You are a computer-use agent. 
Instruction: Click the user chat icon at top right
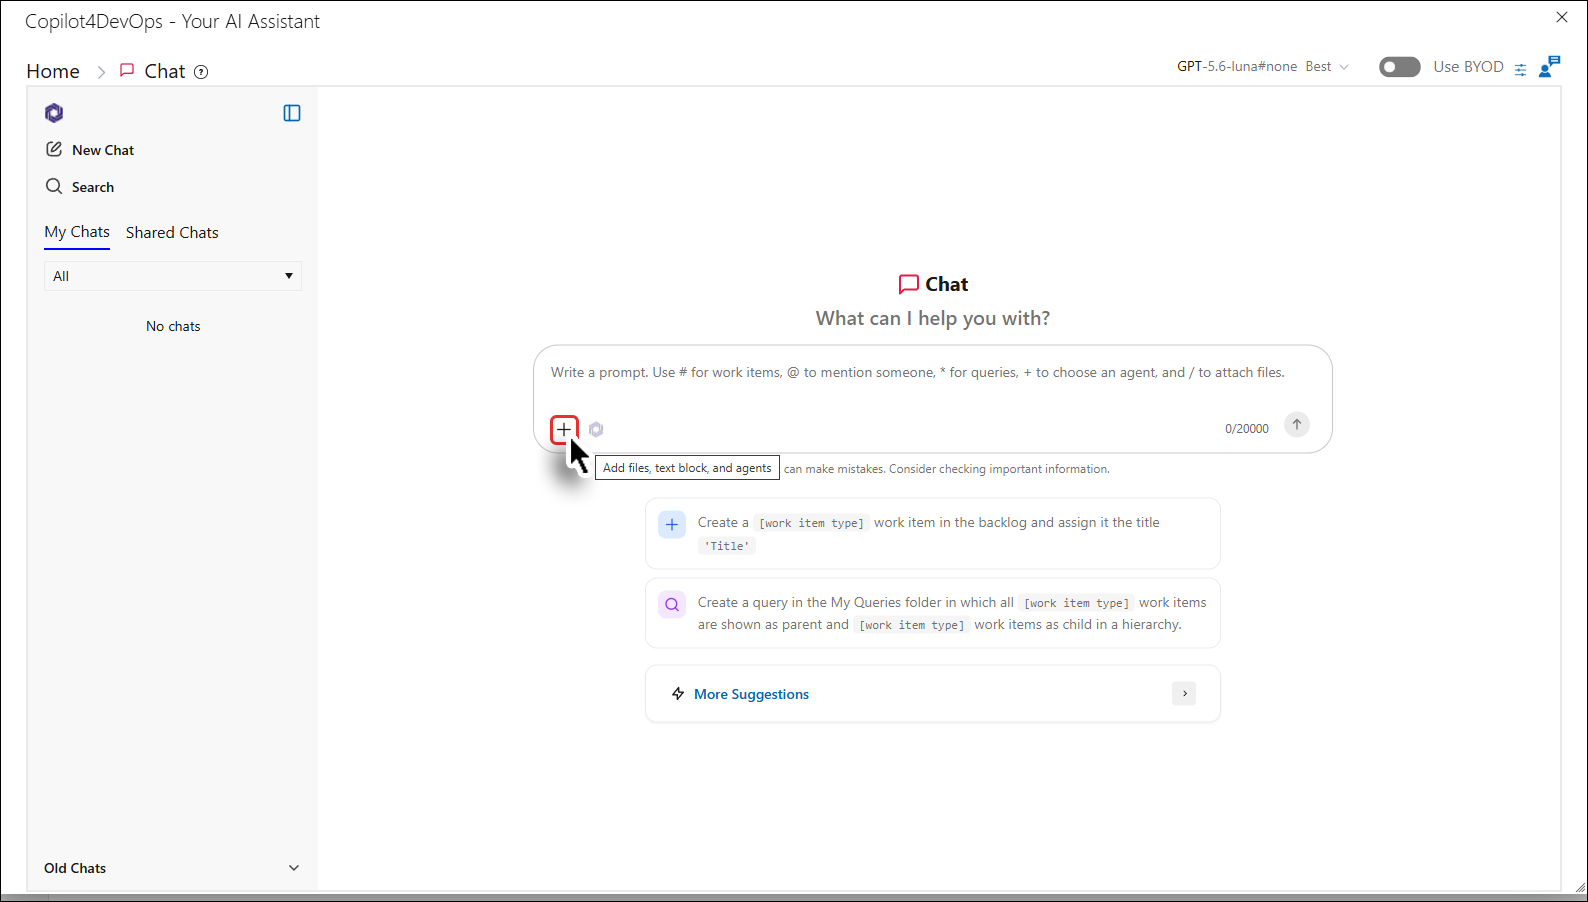point(1549,67)
